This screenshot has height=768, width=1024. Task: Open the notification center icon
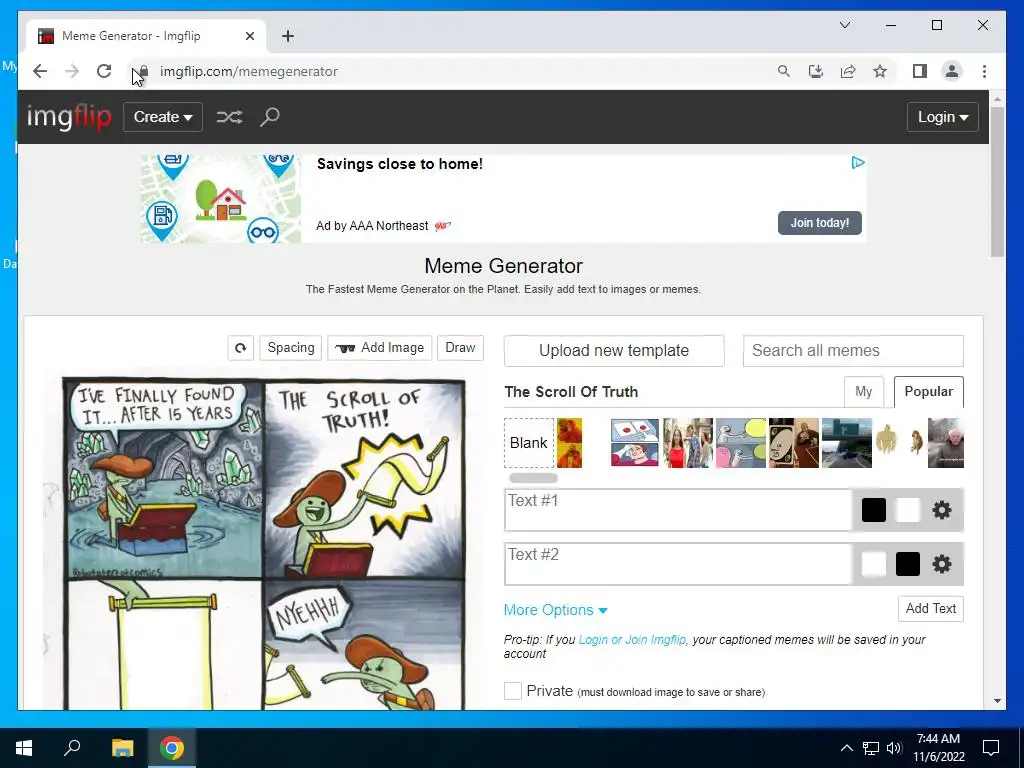tap(991, 748)
